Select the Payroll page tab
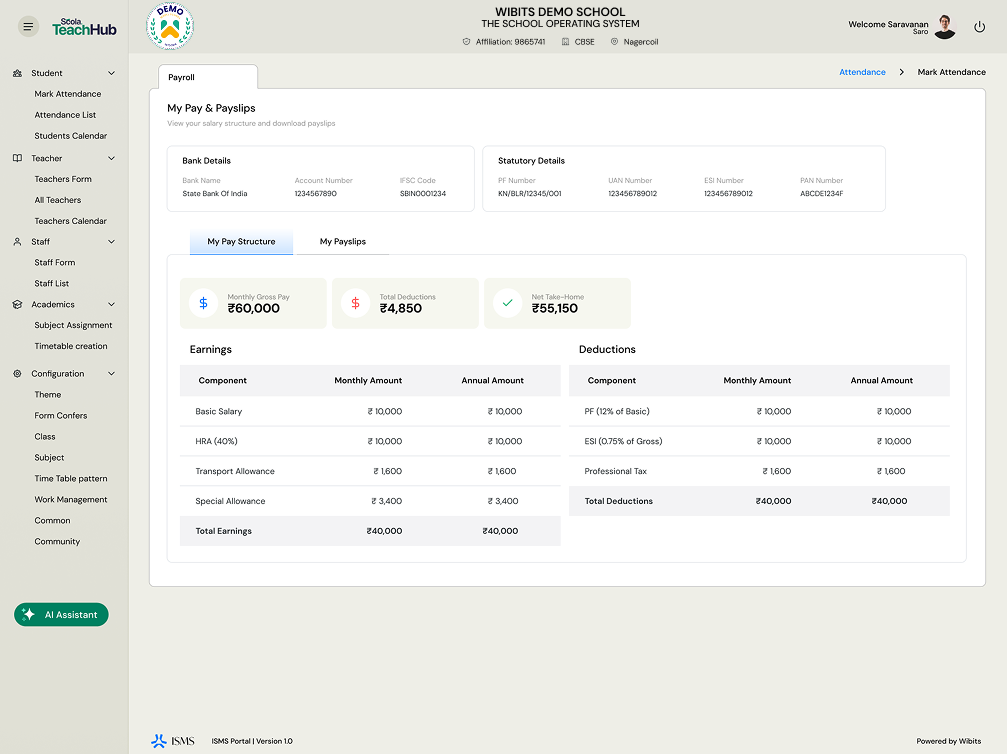 (207, 77)
